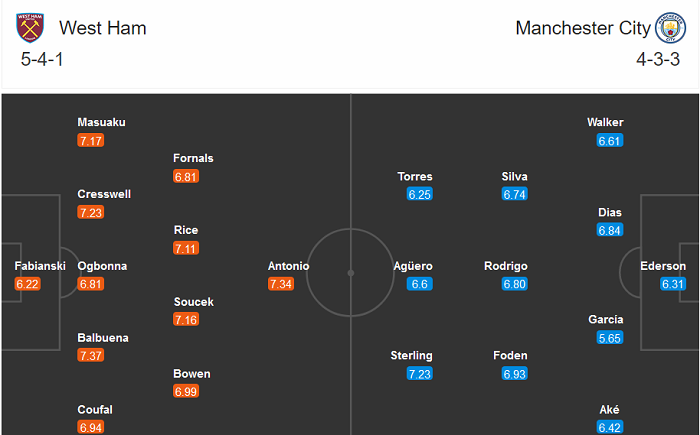Click Garcia's 5.65 rating badge

pos(610,338)
